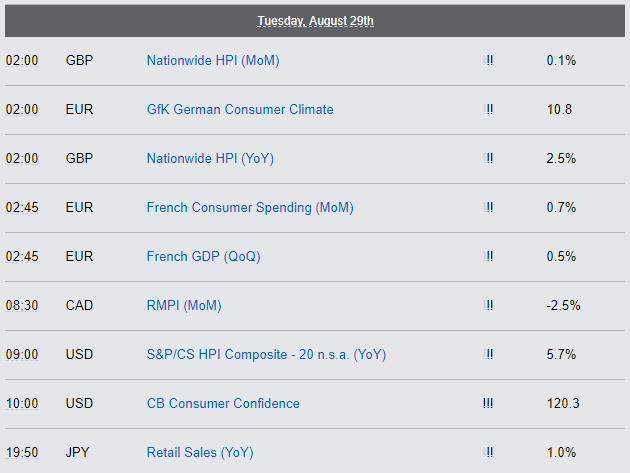Open Retail Sales (YoY) event link
This screenshot has width=630, height=473.
click(200, 453)
